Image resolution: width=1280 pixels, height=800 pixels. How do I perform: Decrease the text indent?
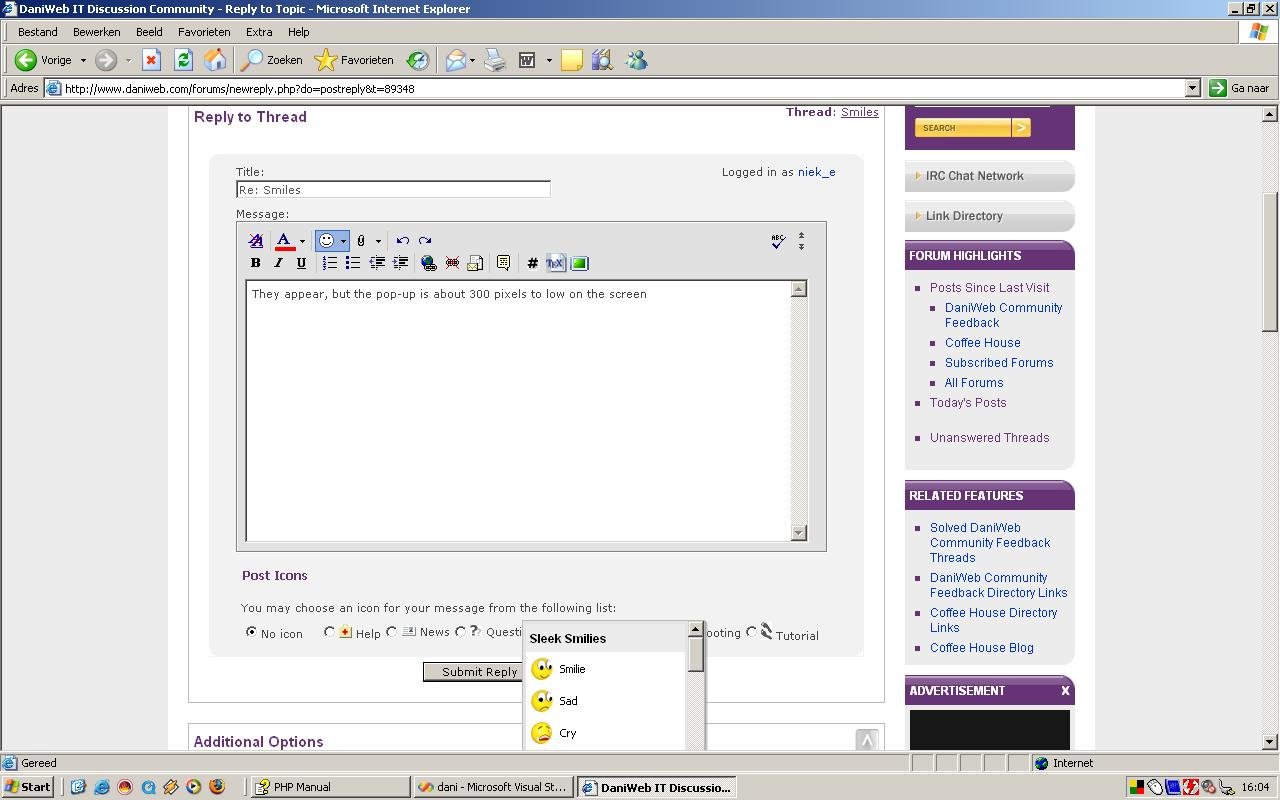pos(377,263)
